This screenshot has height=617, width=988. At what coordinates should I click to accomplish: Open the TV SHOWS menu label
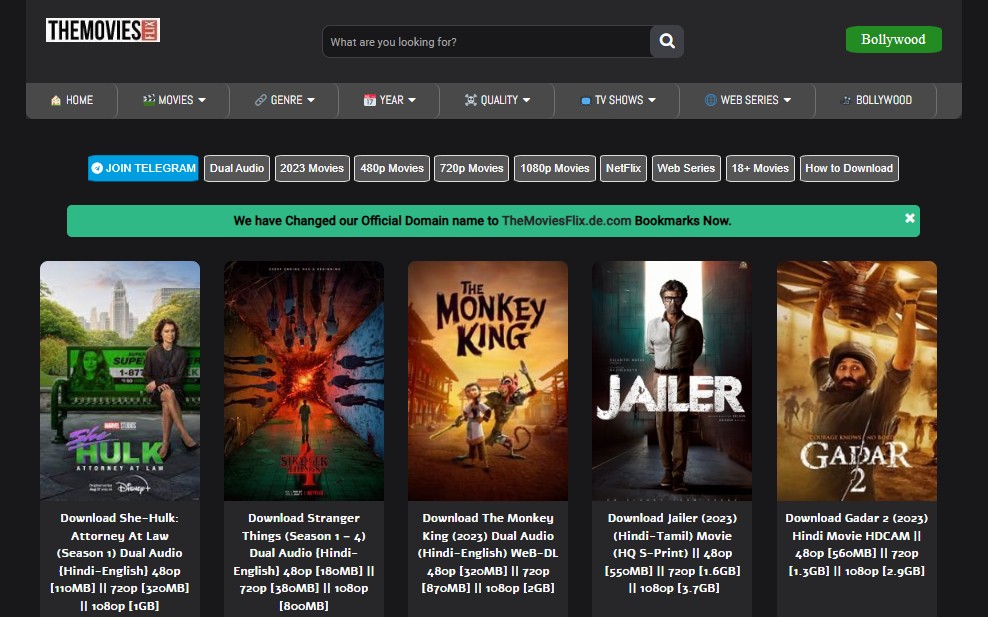[619, 100]
